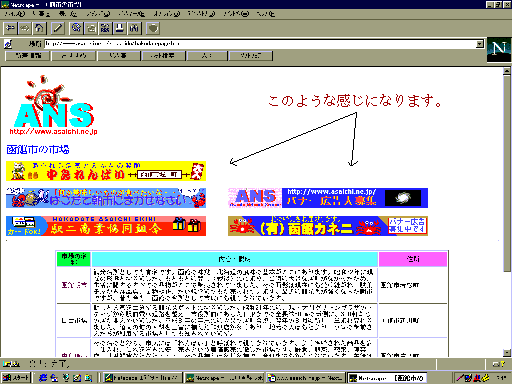This screenshot has width=512, height=384.
Task: Click the Reload page toolbar icon
Action: (76, 28)
